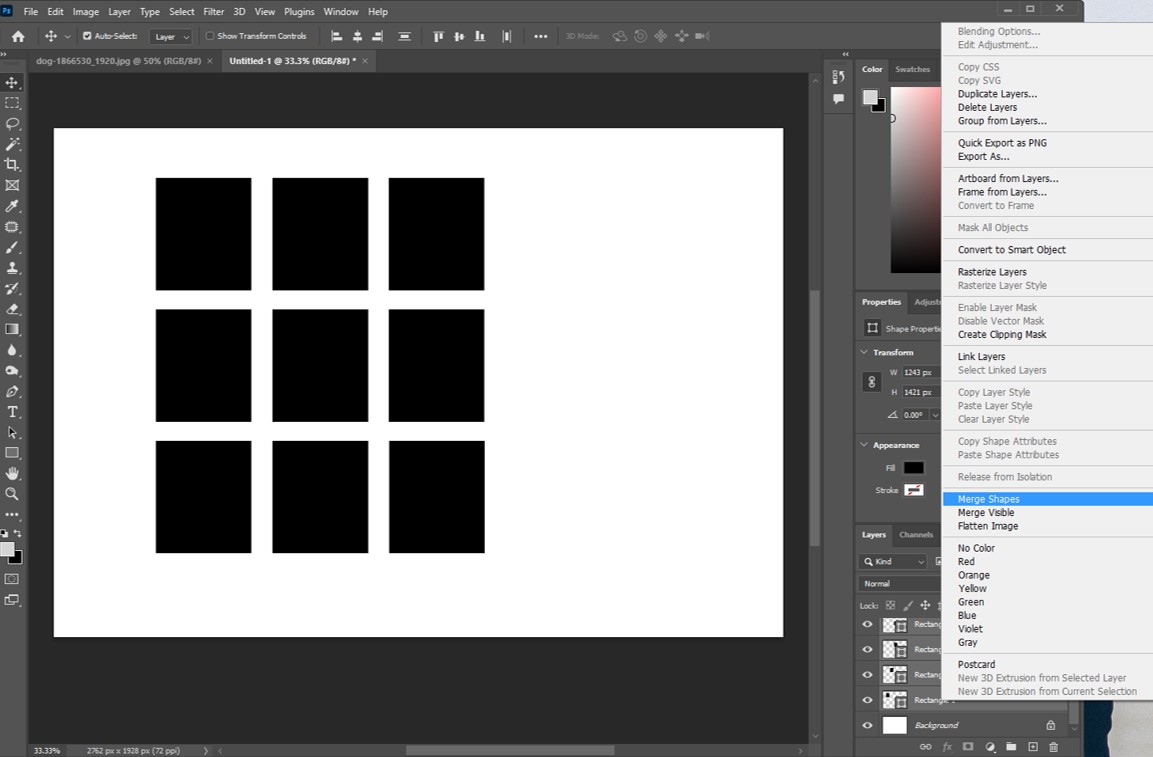Choose Quick Export as PNG
The image size is (1153, 757).
click(x=1002, y=143)
